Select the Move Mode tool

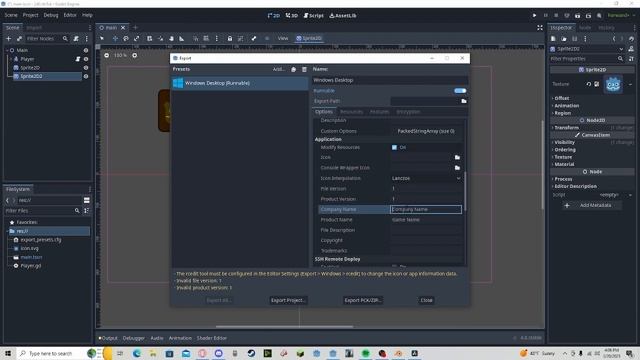(x=115, y=38)
